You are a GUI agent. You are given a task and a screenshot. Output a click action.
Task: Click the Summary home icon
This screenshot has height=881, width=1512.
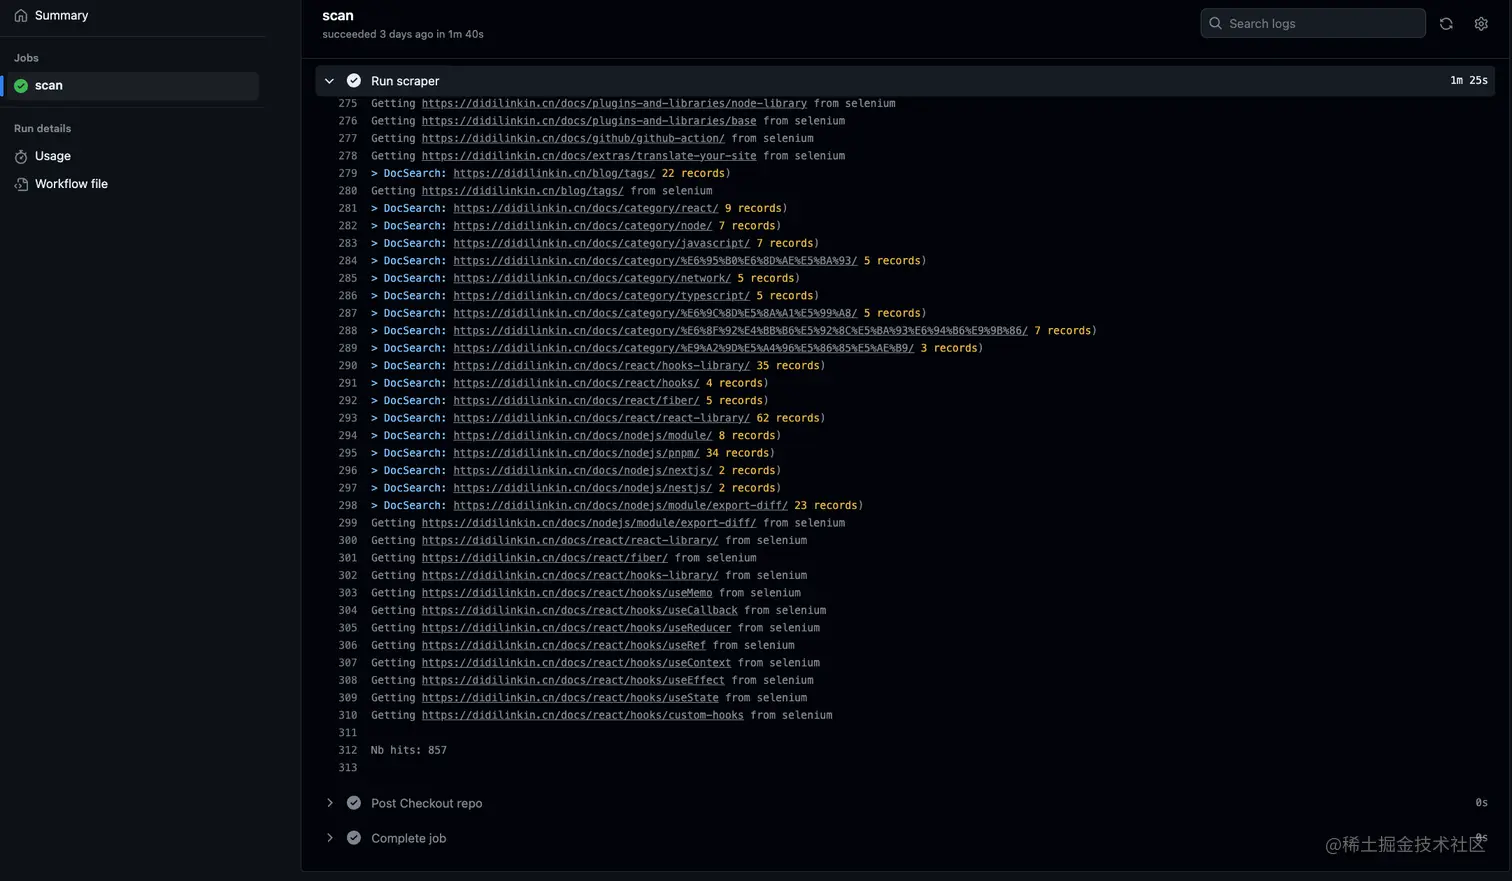tap(21, 15)
